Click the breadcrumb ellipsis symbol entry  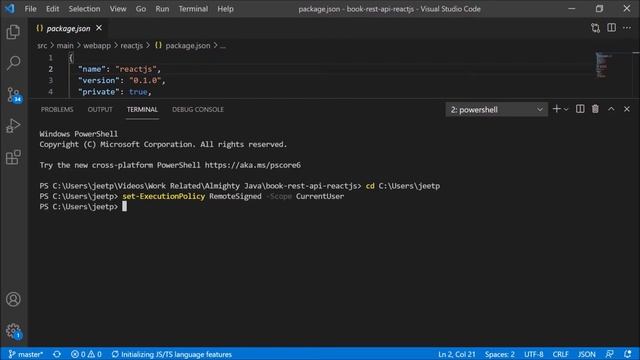[x=223, y=46]
